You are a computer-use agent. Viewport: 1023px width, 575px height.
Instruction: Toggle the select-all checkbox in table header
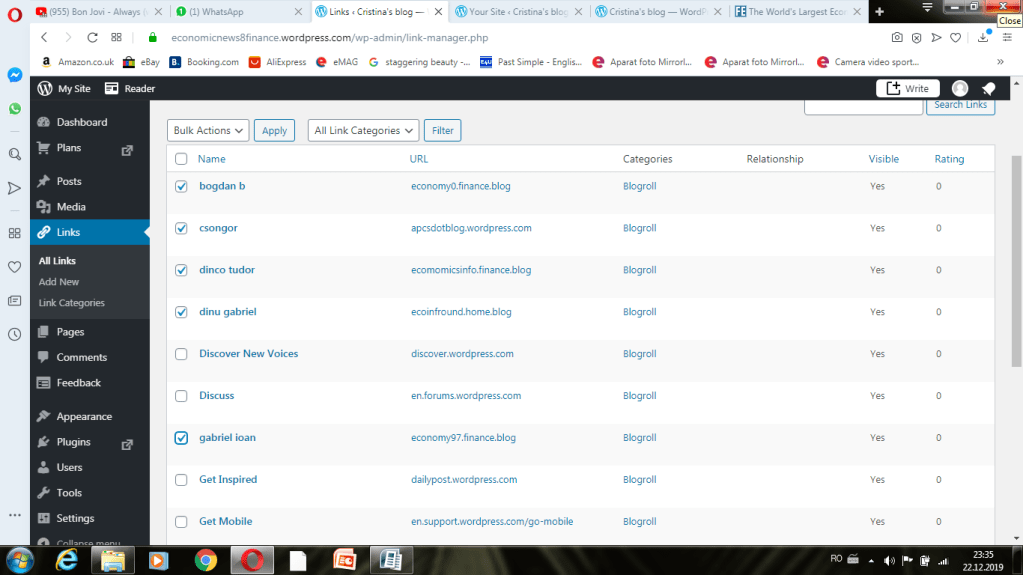tap(181, 159)
